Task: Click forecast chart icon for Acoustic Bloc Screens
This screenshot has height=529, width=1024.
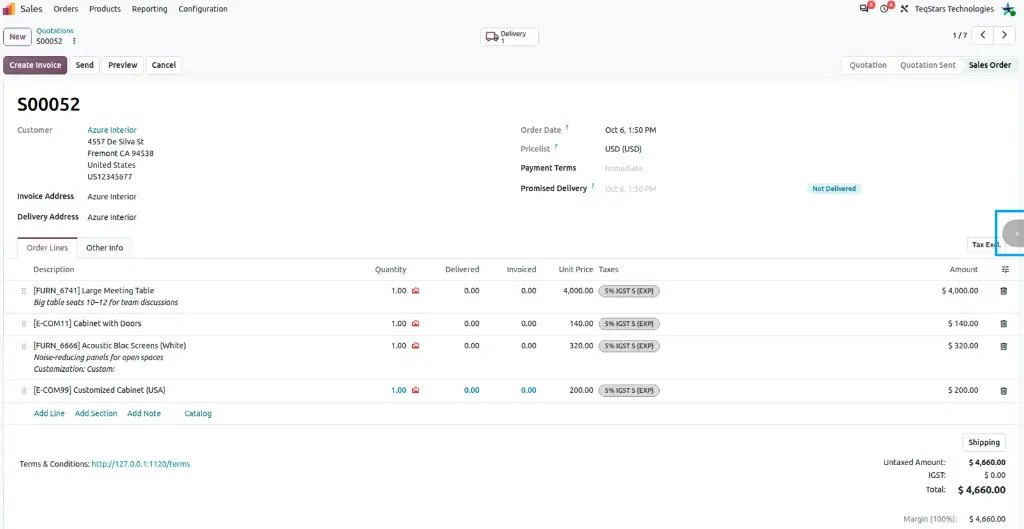Action: tap(415, 345)
